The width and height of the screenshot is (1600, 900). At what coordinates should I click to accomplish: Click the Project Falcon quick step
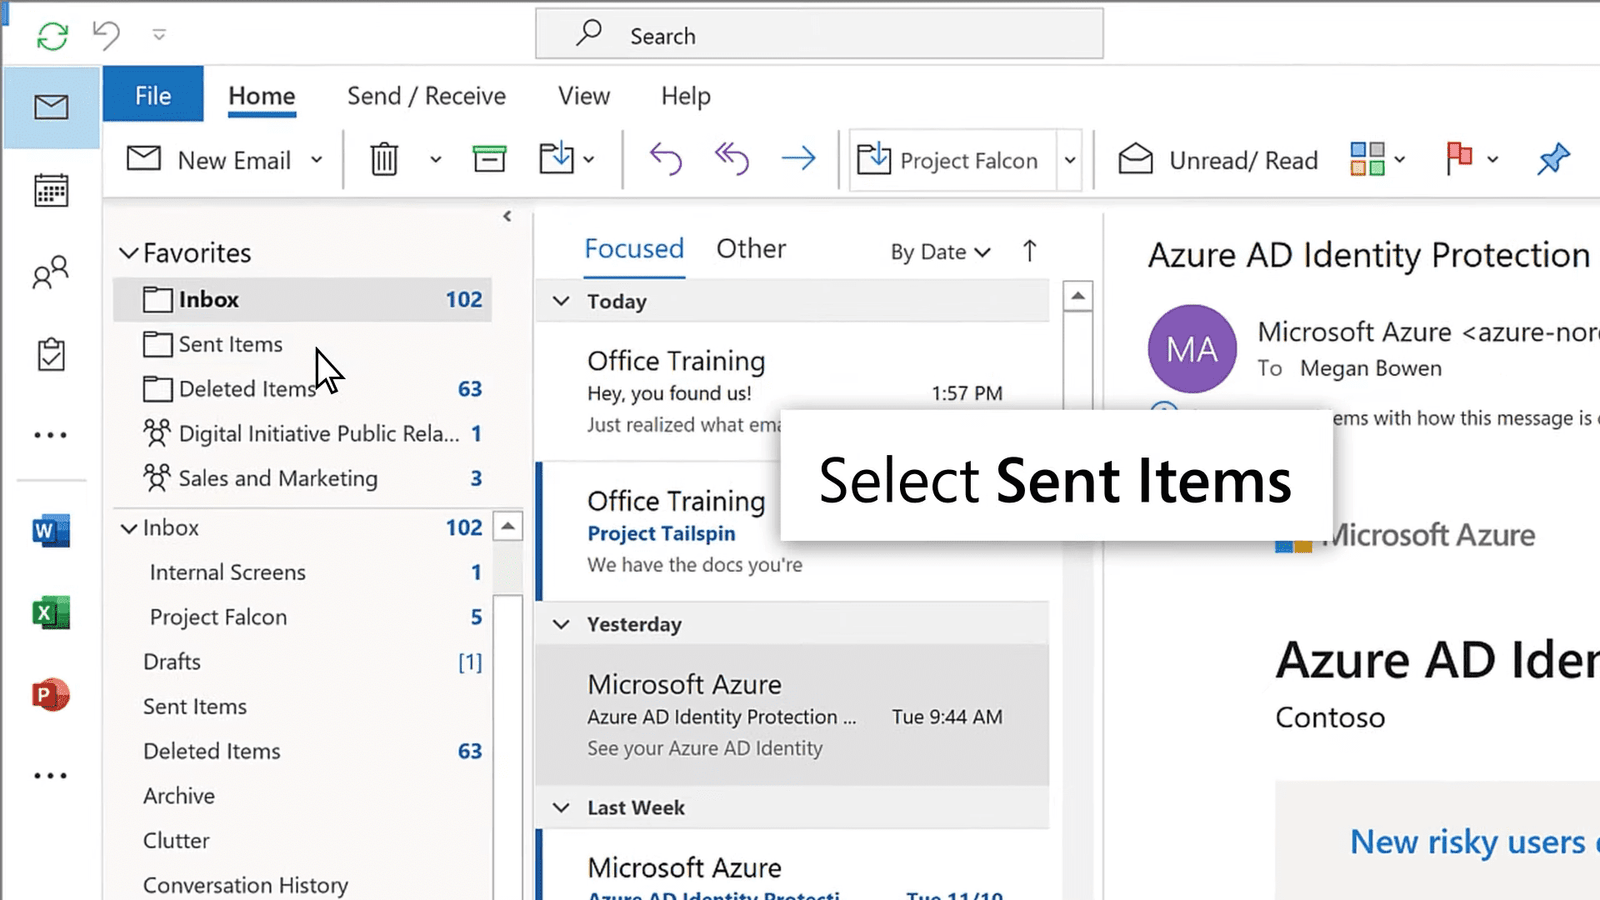(952, 160)
